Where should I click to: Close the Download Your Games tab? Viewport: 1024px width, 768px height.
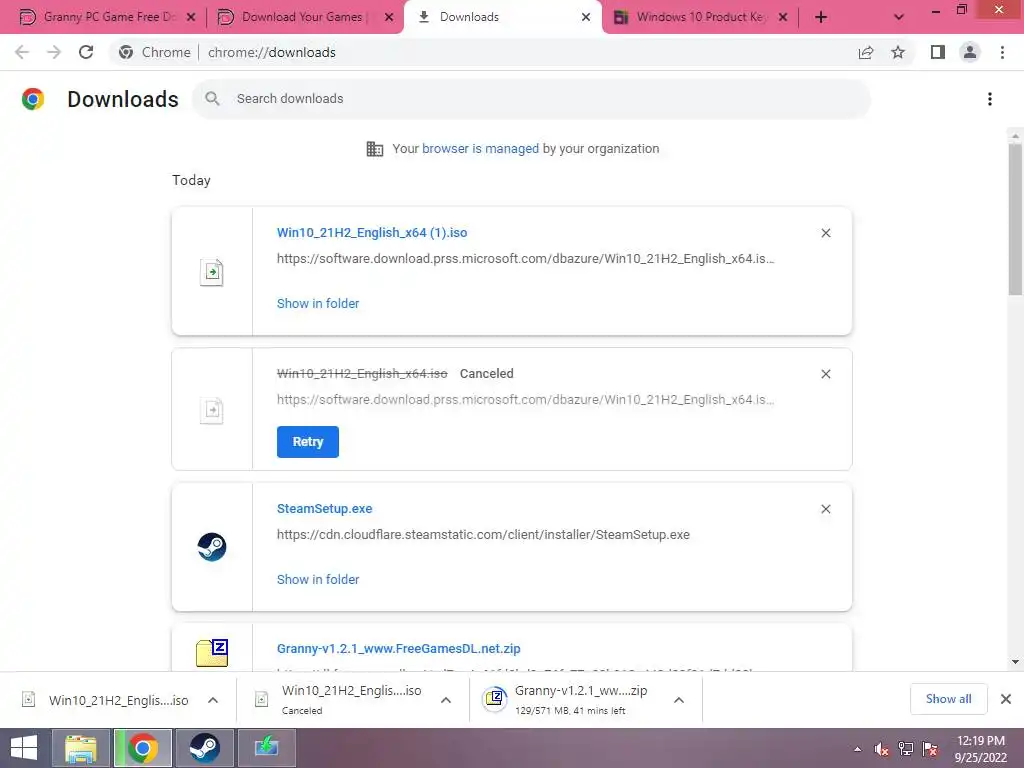(x=389, y=18)
